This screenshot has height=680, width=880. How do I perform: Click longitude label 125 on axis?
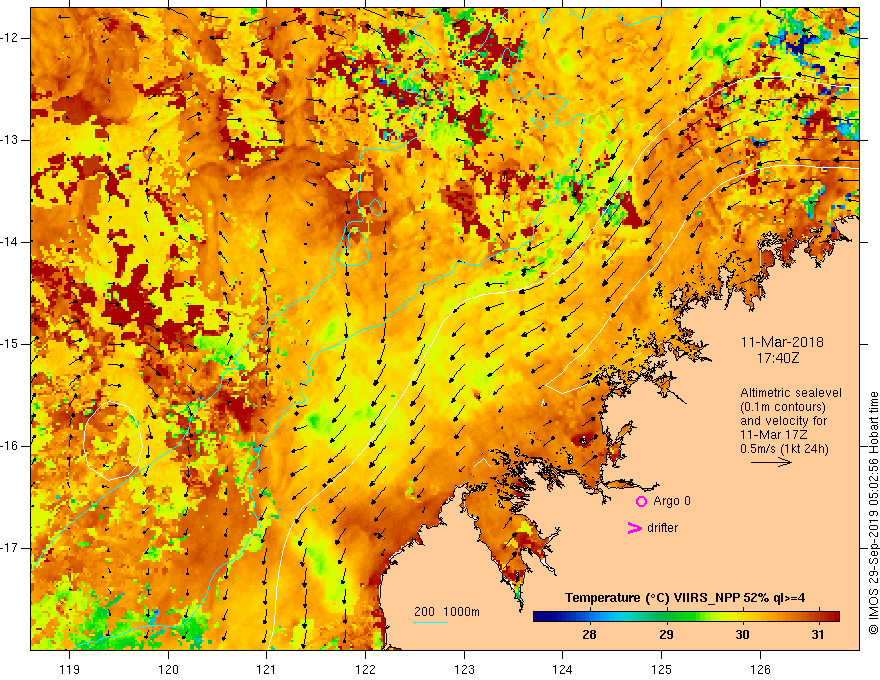(662, 669)
